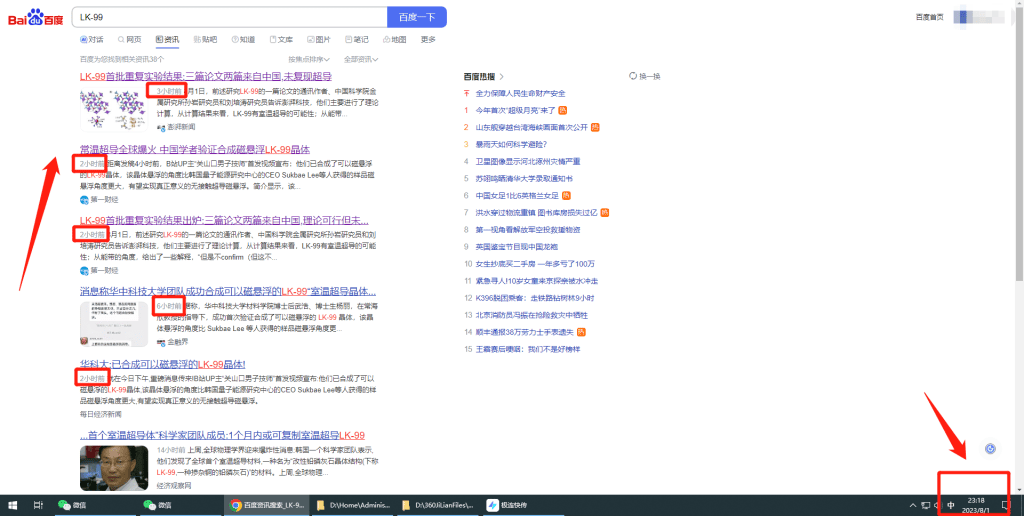Open the first WeChat taskbar app
Image resolution: width=1024 pixels, height=516 pixels.
[x=72, y=505]
